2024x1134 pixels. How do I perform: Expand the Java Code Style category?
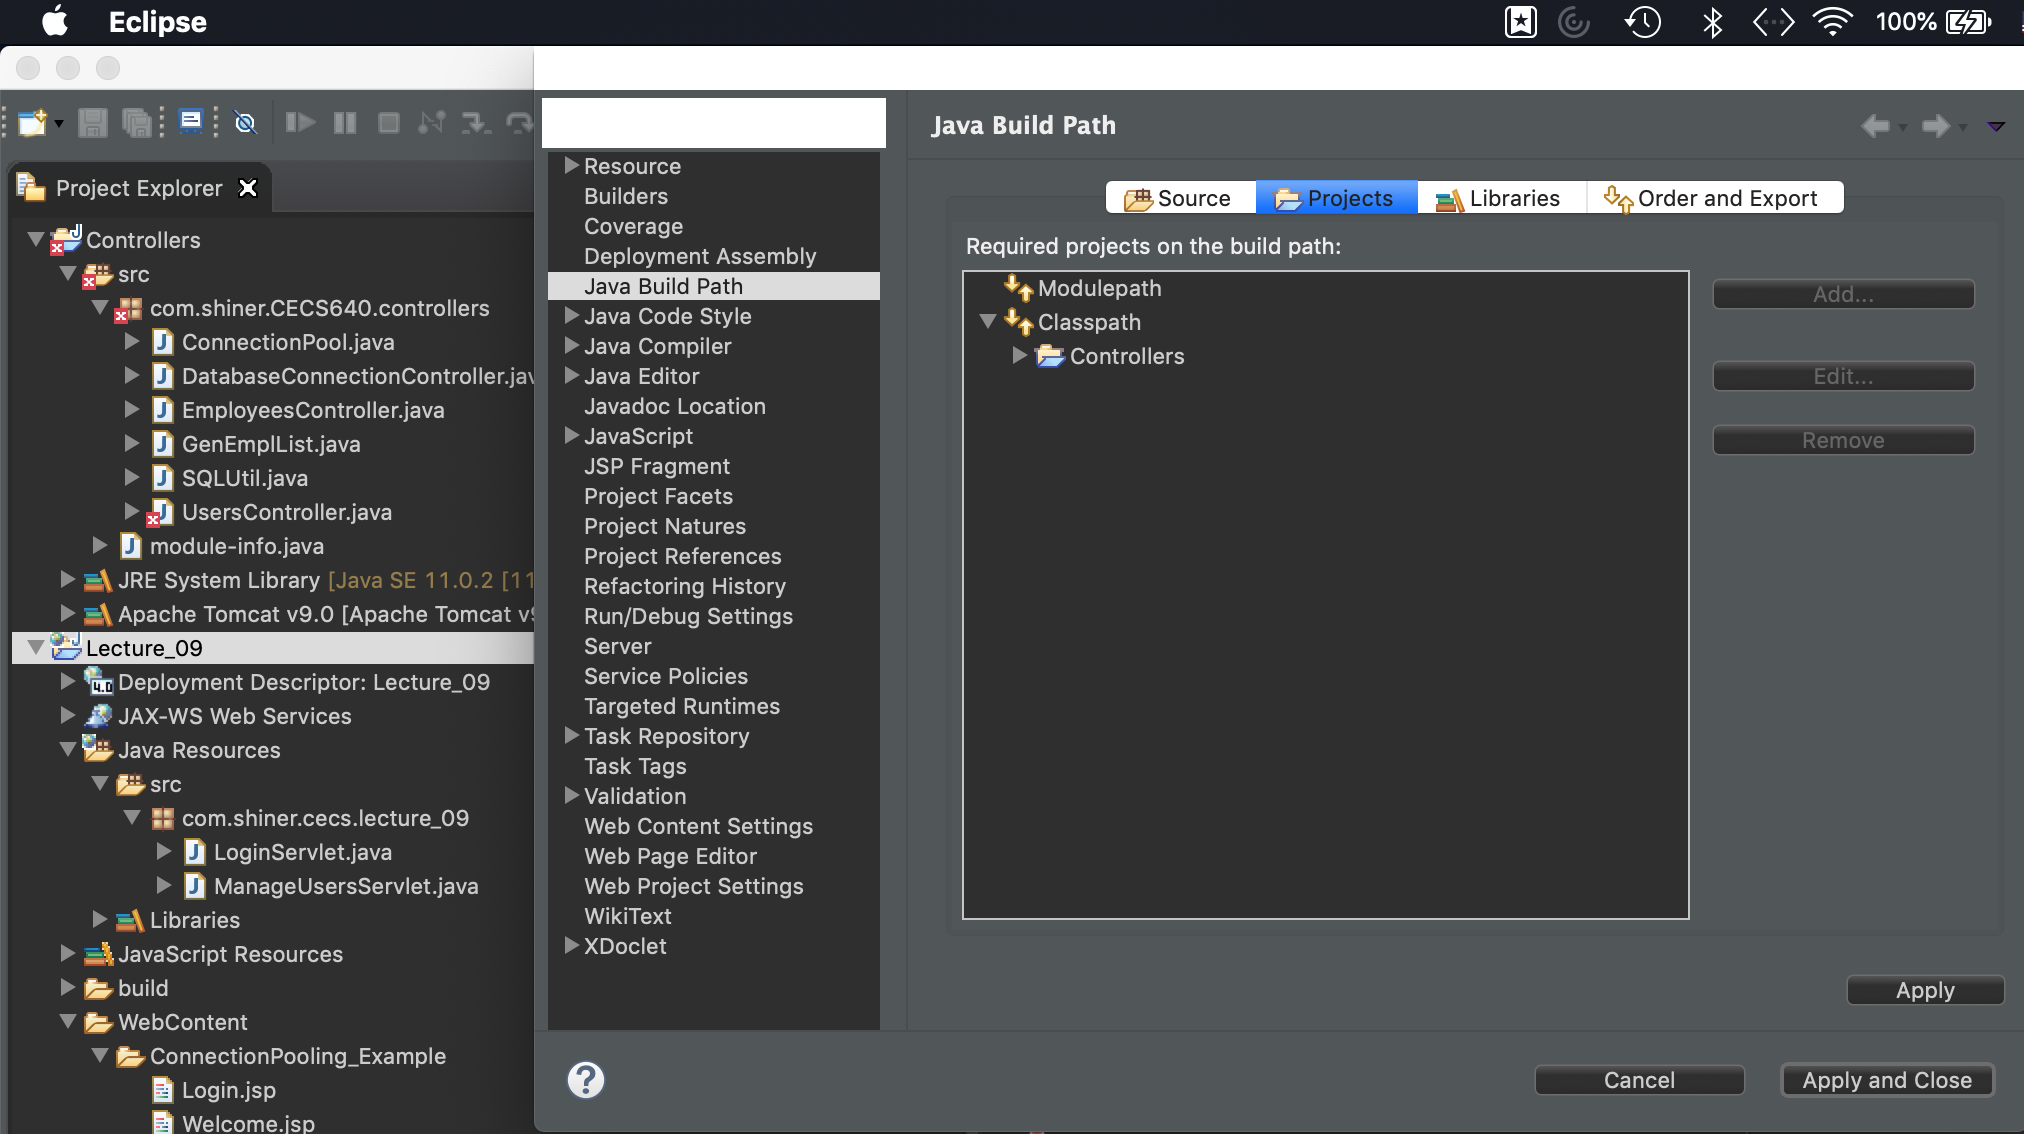(x=572, y=315)
